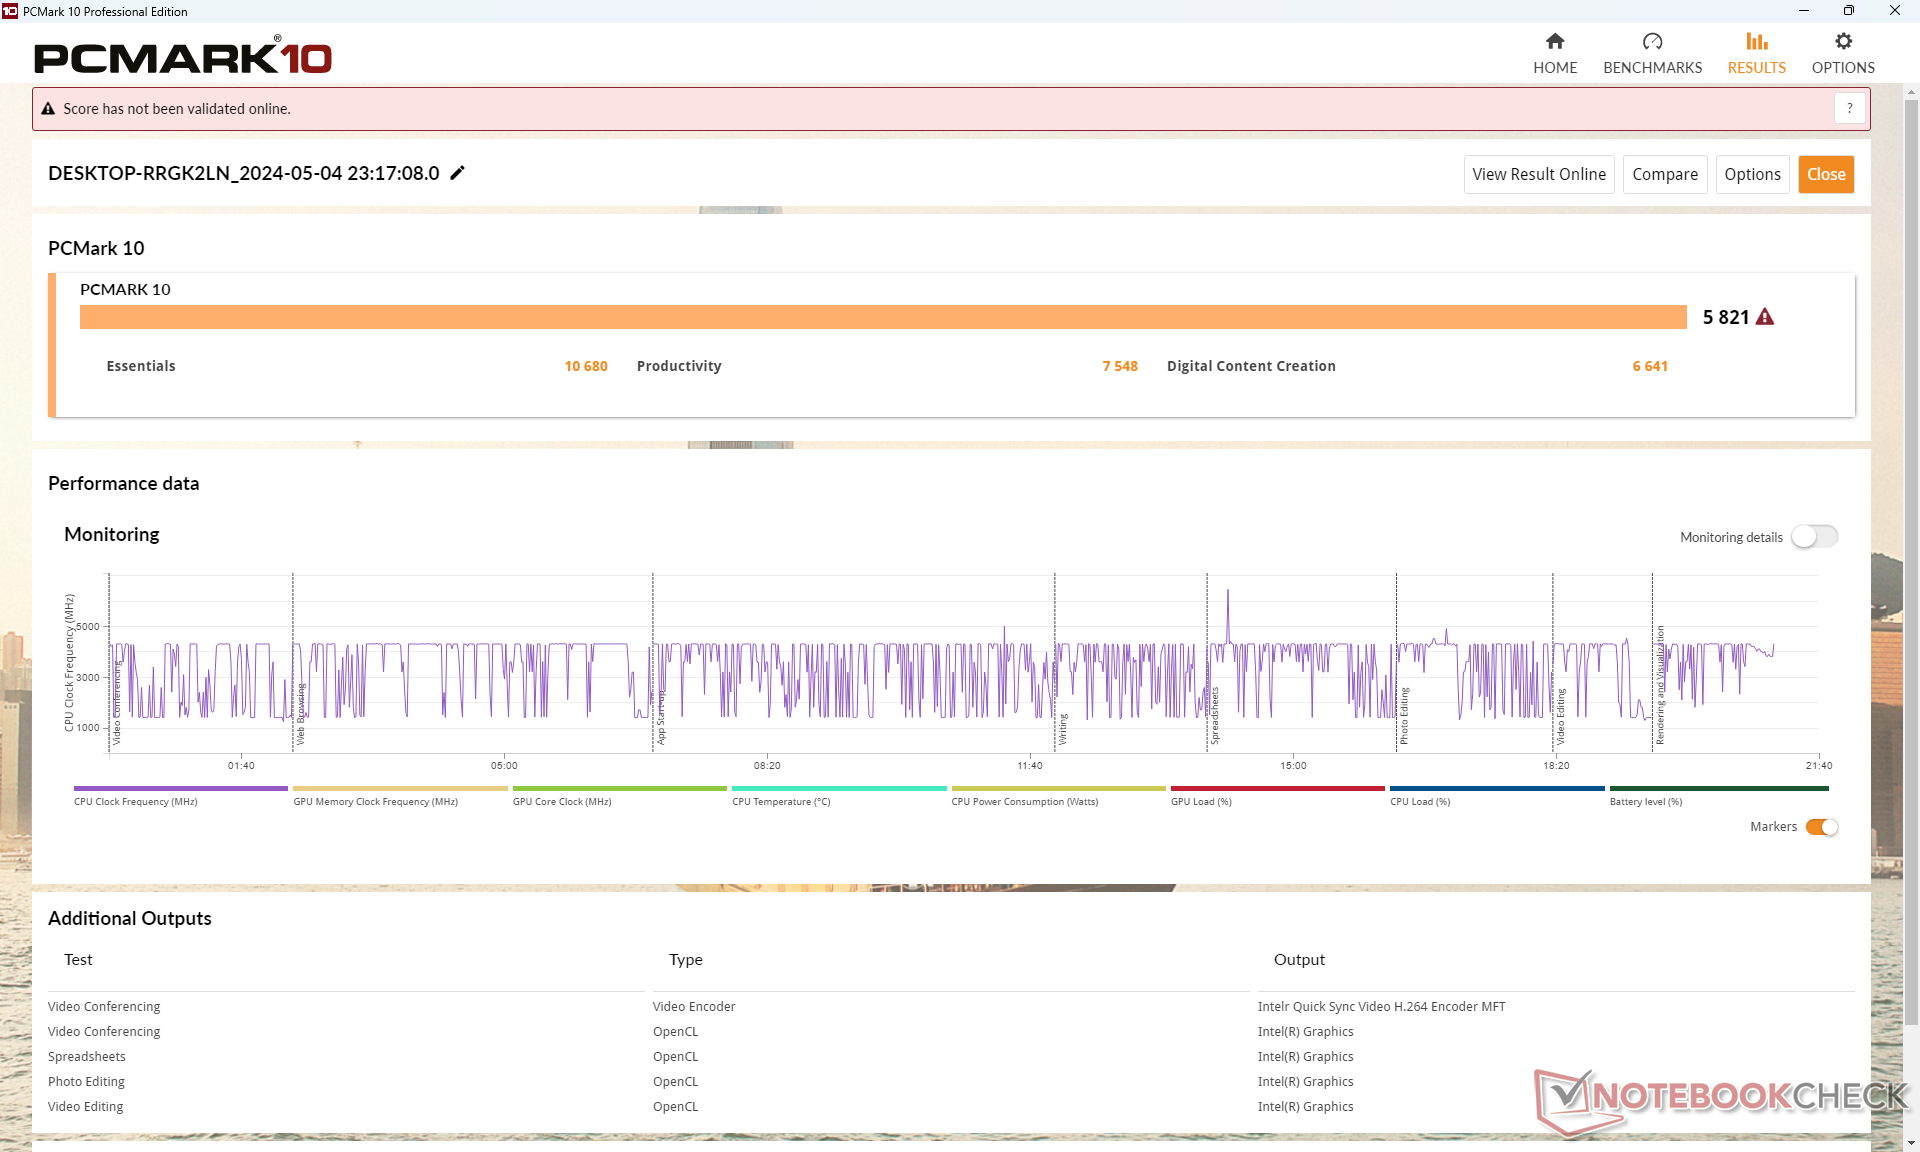The height and width of the screenshot is (1152, 1920).
Task: Turn off the Markers toggle
Action: coord(1821,827)
